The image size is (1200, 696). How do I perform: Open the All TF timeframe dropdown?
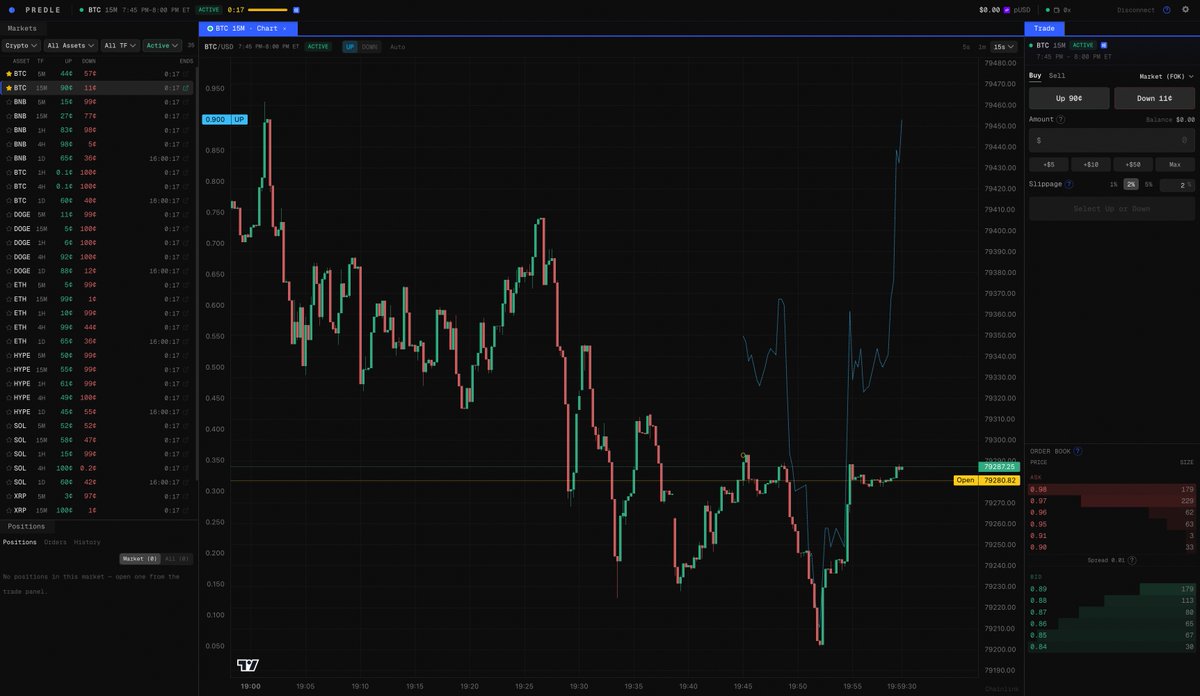[x=120, y=46]
